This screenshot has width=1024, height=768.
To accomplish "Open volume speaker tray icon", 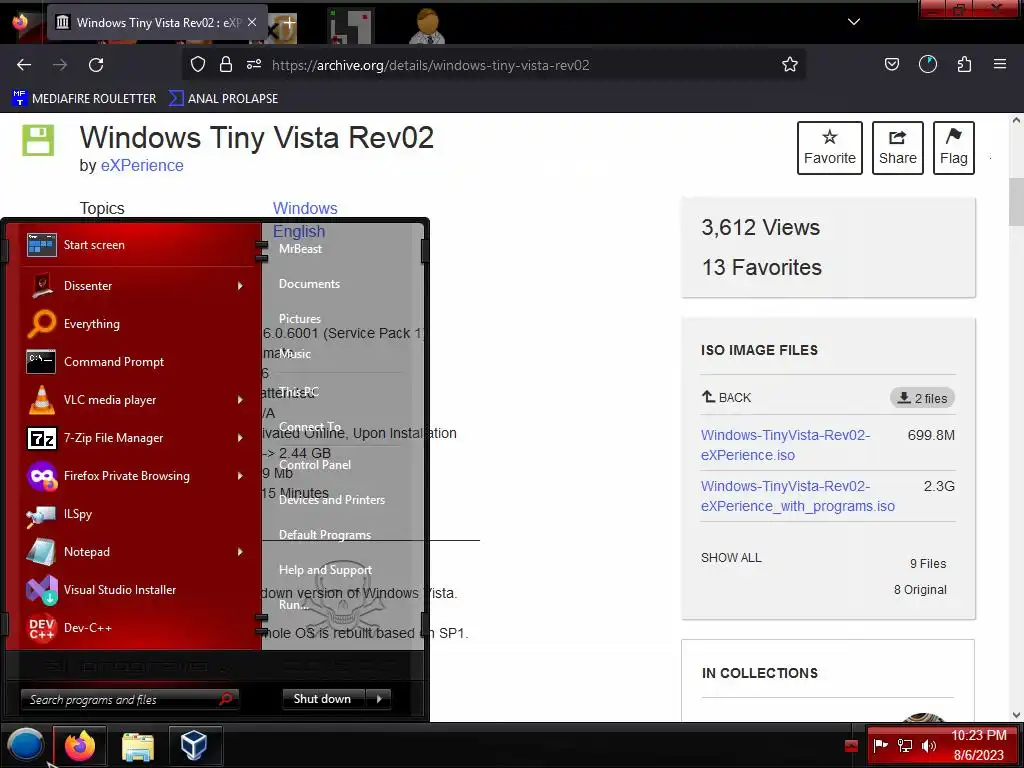I will click(929, 745).
